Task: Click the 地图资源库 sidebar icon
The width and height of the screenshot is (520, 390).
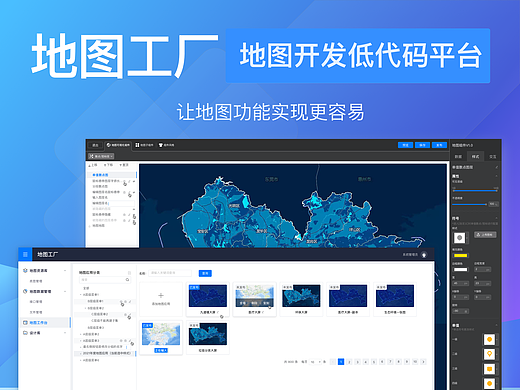Action: (25, 270)
